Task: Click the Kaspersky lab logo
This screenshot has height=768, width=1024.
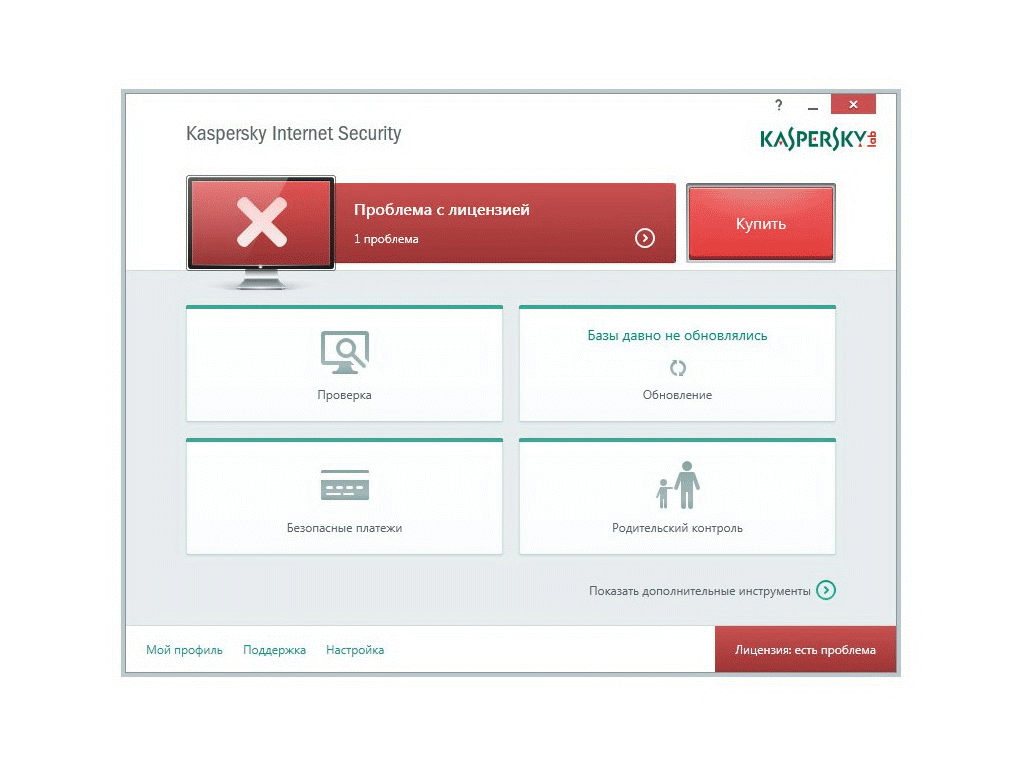Action: click(818, 139)
